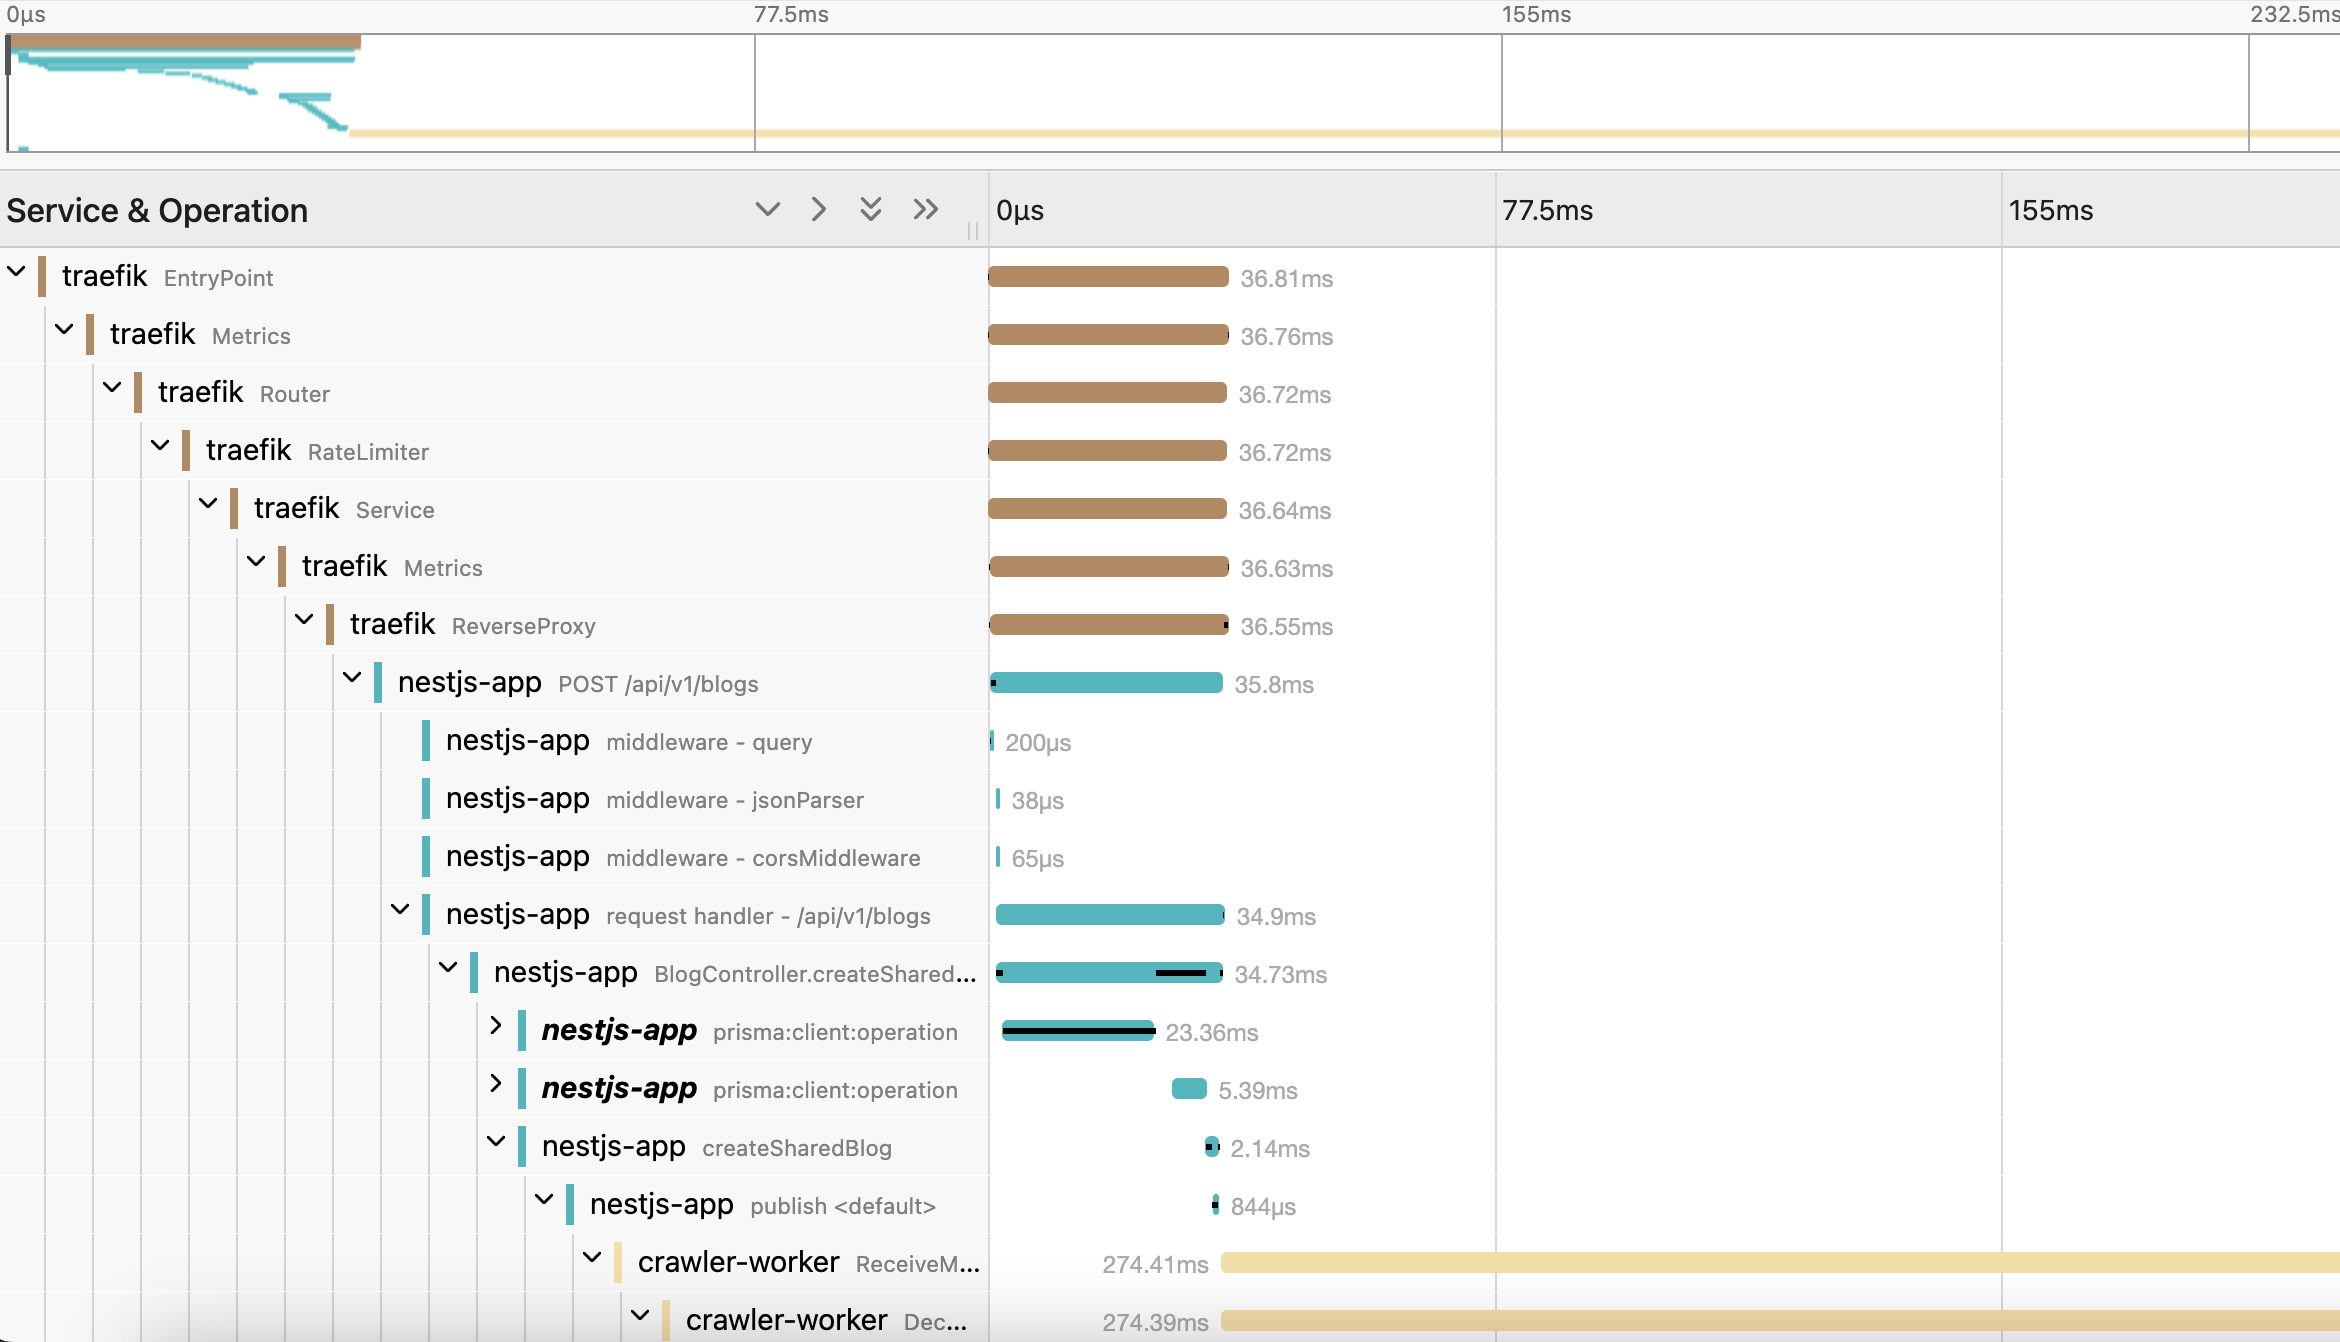
Task: Collapse the nestjs-app POST /api/v1/blogs span
Action: click(353, 678)
